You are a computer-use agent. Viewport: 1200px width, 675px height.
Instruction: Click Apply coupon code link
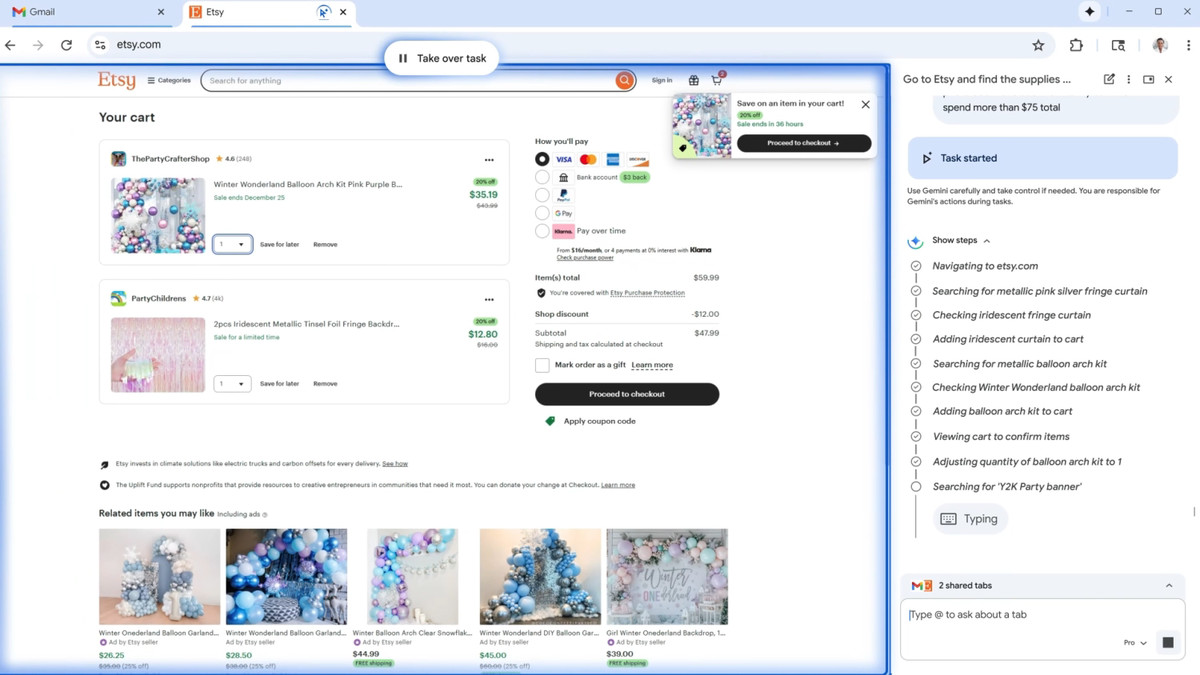(x=599, y=421)
